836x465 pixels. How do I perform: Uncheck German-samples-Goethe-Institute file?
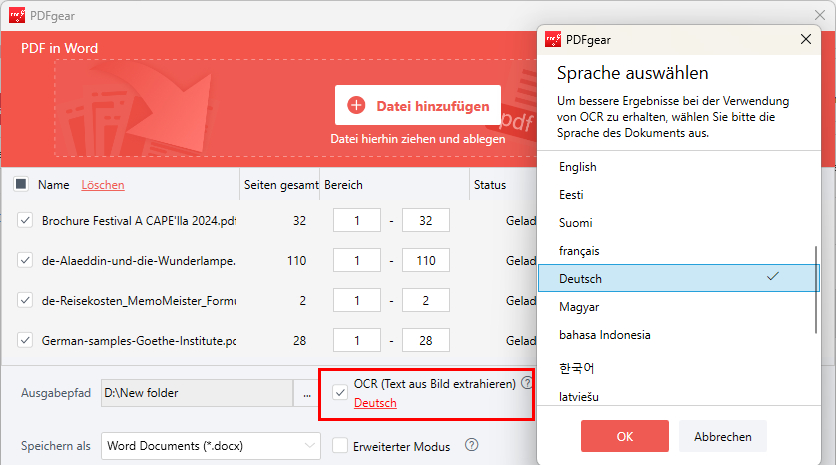25,340
